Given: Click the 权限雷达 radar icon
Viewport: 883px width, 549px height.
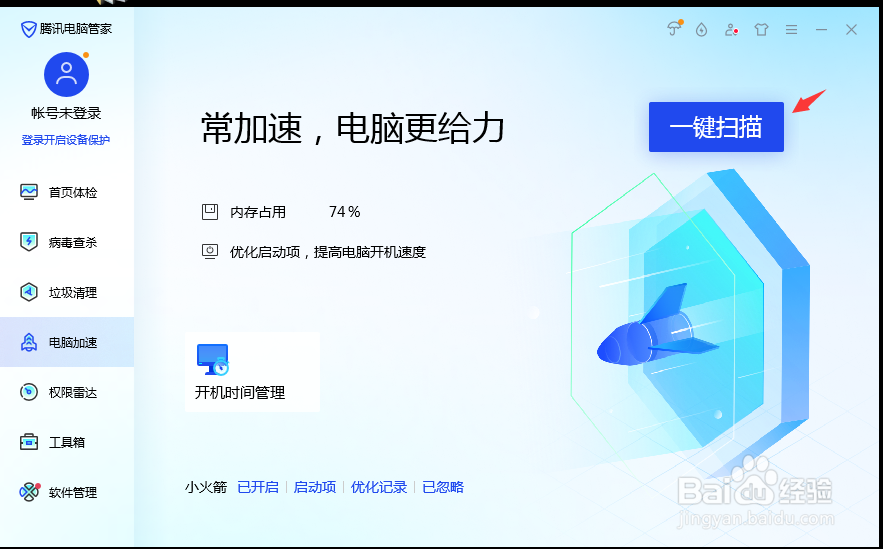Looking at the screenshot, I should (x=29, y=392).
